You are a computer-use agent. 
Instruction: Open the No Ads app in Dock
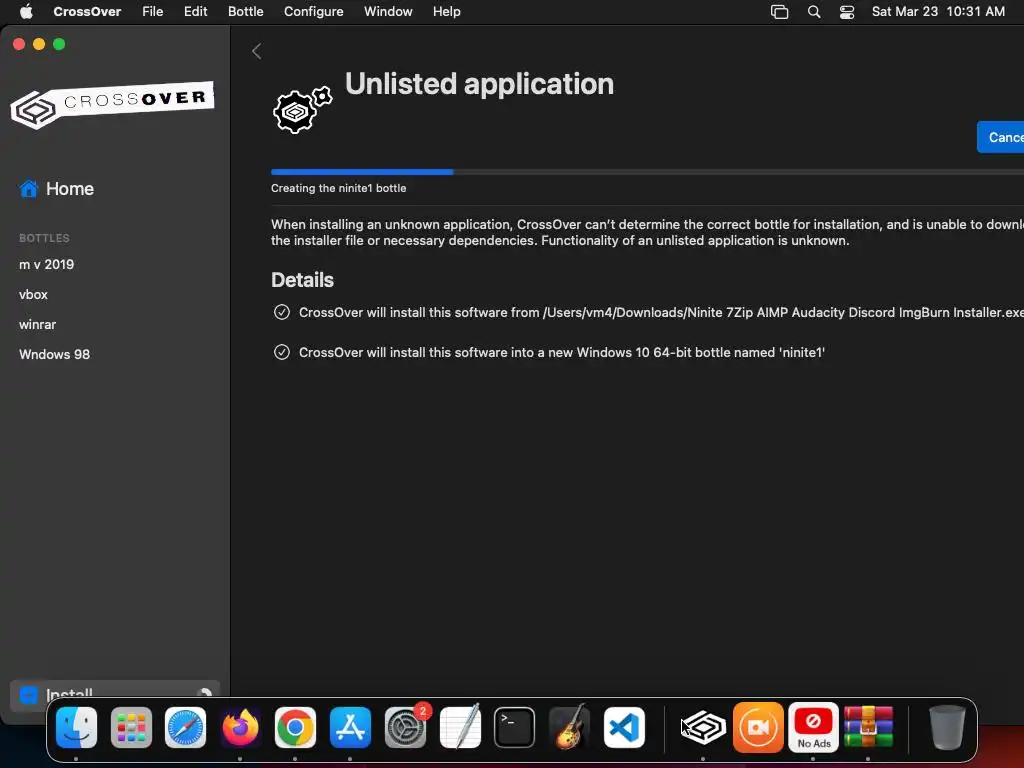(x=813, y=728)
